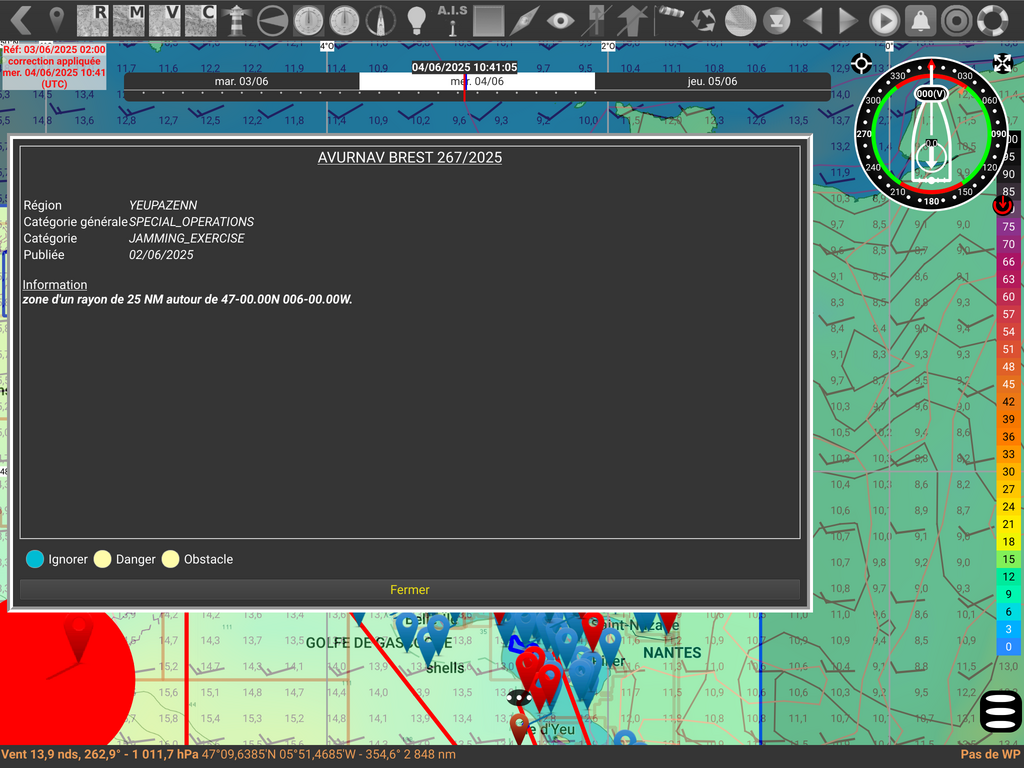
Task: Click the grid sphere icon
Action: (x=741, y=20)
